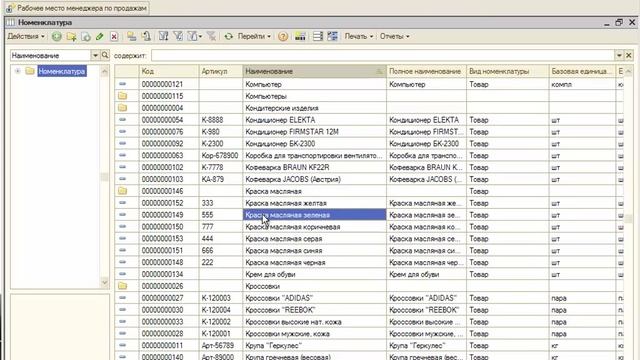Select cell Кондиционер FIRMSTAR 12M in Наименование column
The height and width of the screenshot is (360, 640).
[314, 132]
